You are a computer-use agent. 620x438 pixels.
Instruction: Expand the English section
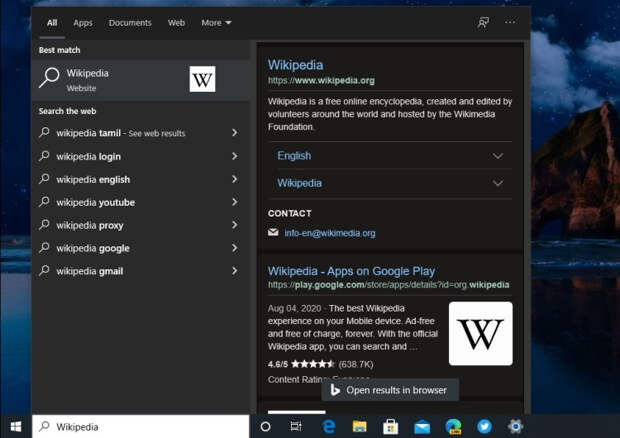click(x=498, y=156)
